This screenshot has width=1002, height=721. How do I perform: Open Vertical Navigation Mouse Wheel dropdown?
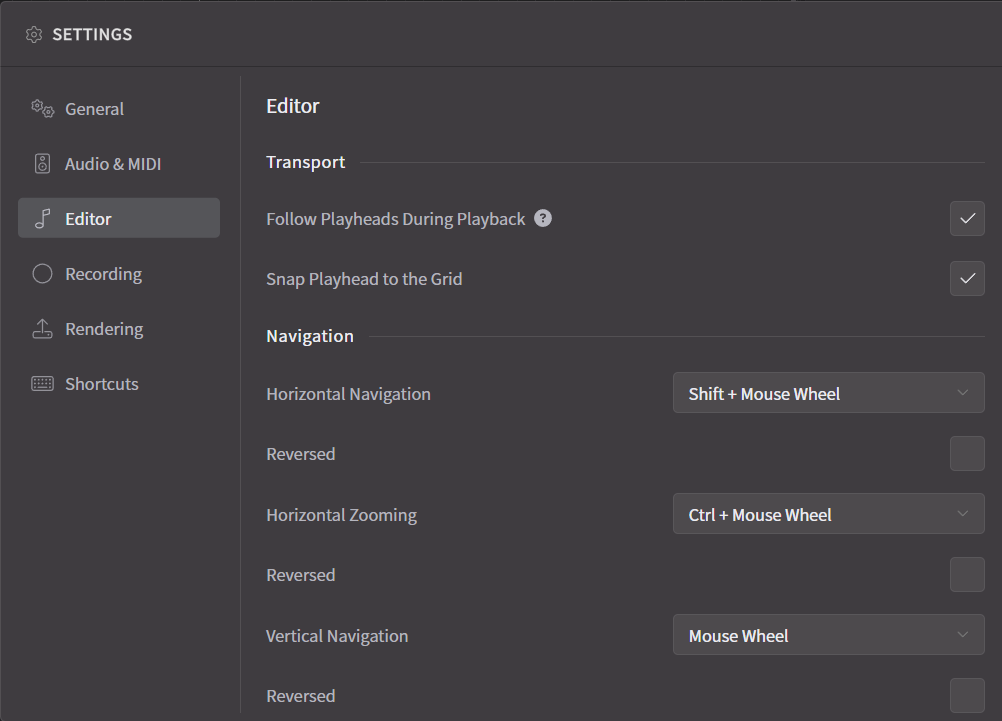point(828,635)
